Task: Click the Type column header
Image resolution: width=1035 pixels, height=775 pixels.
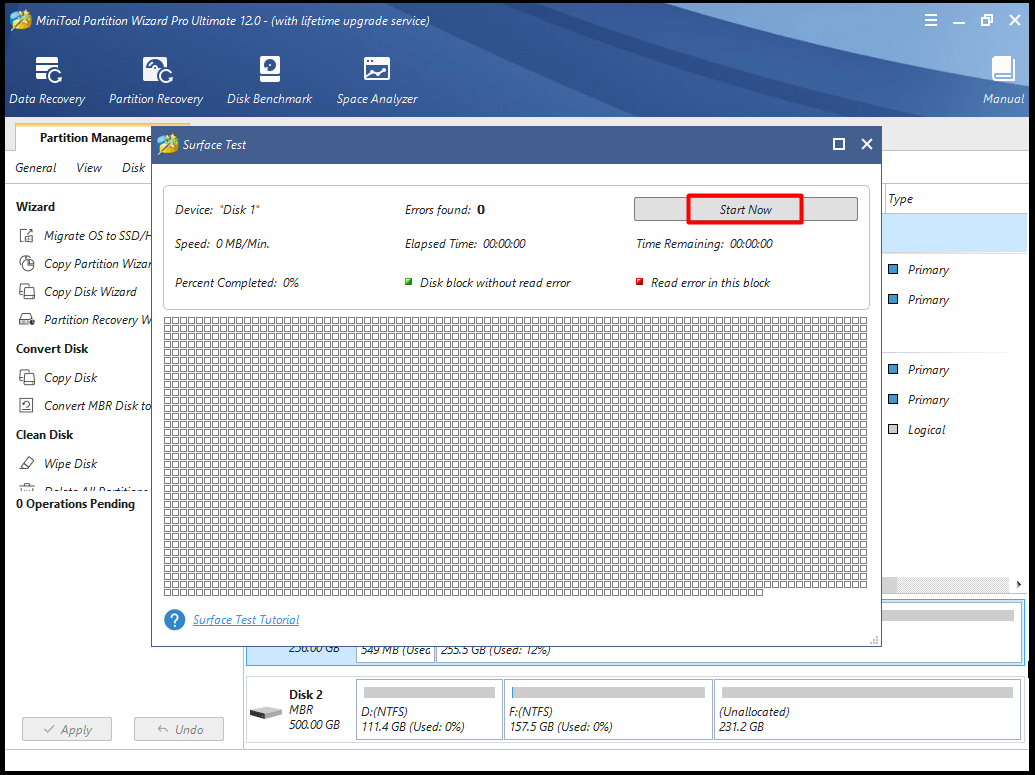Action: click(x=900, y=199)
